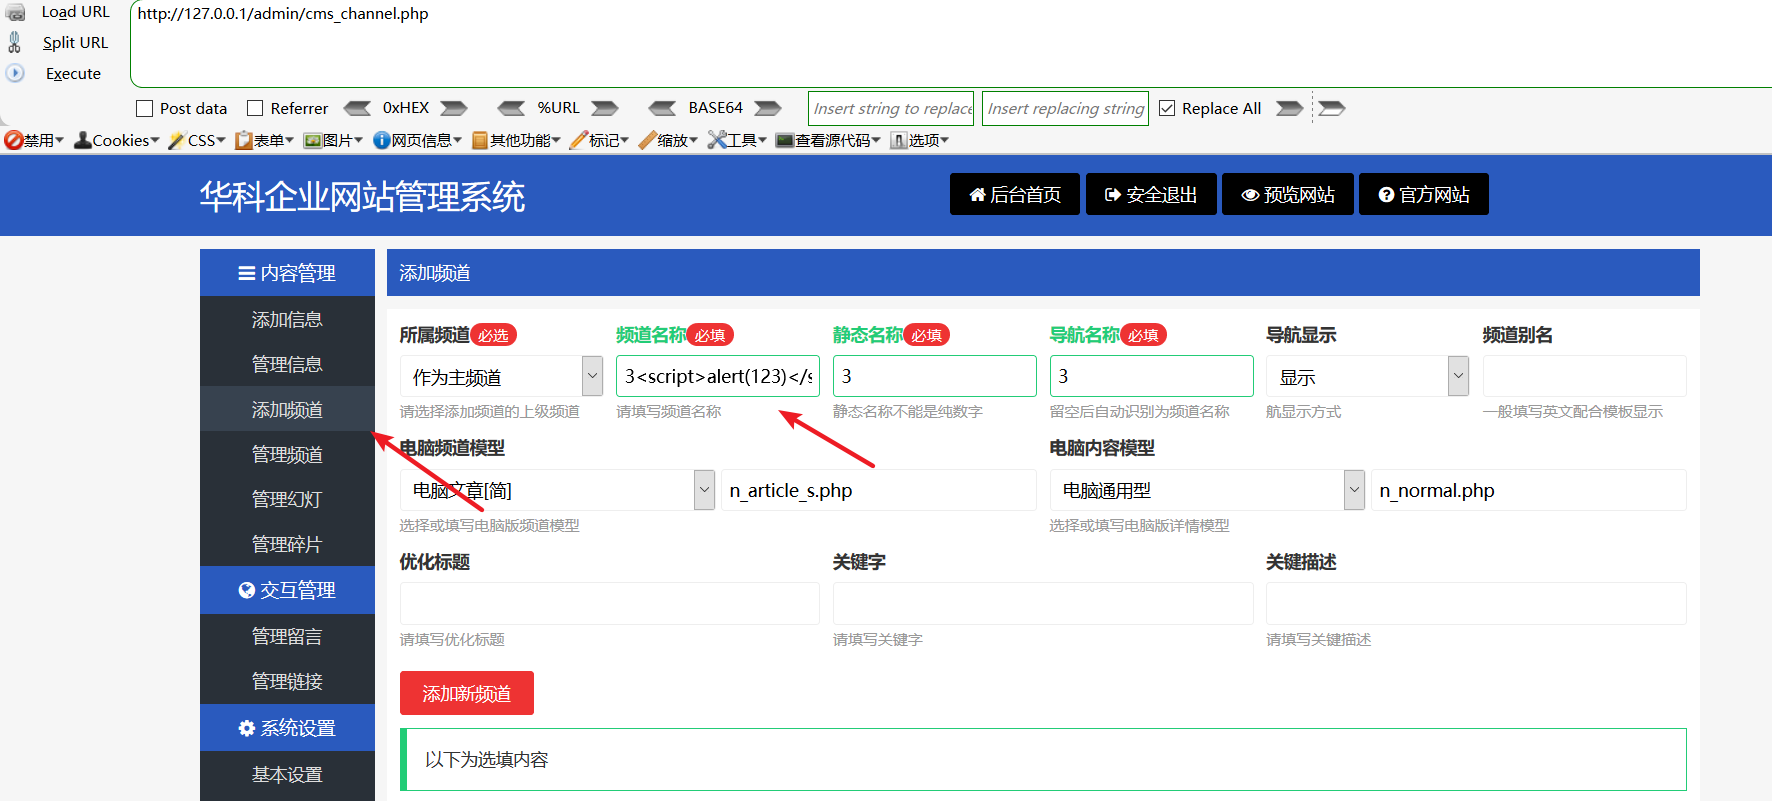Click the 华科企业网站管理系统 title
The width and height of the screenshot is (1772, 801).
tap(362, 196)
